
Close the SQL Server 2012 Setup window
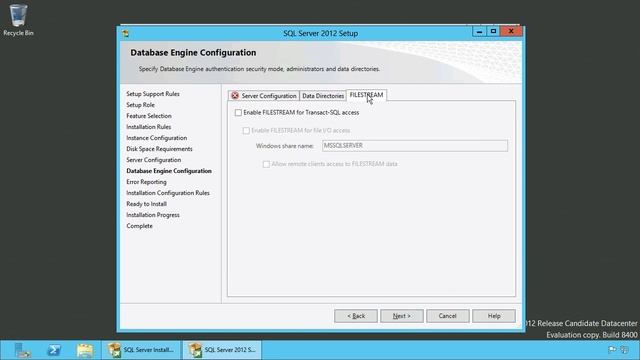[511, 31]
